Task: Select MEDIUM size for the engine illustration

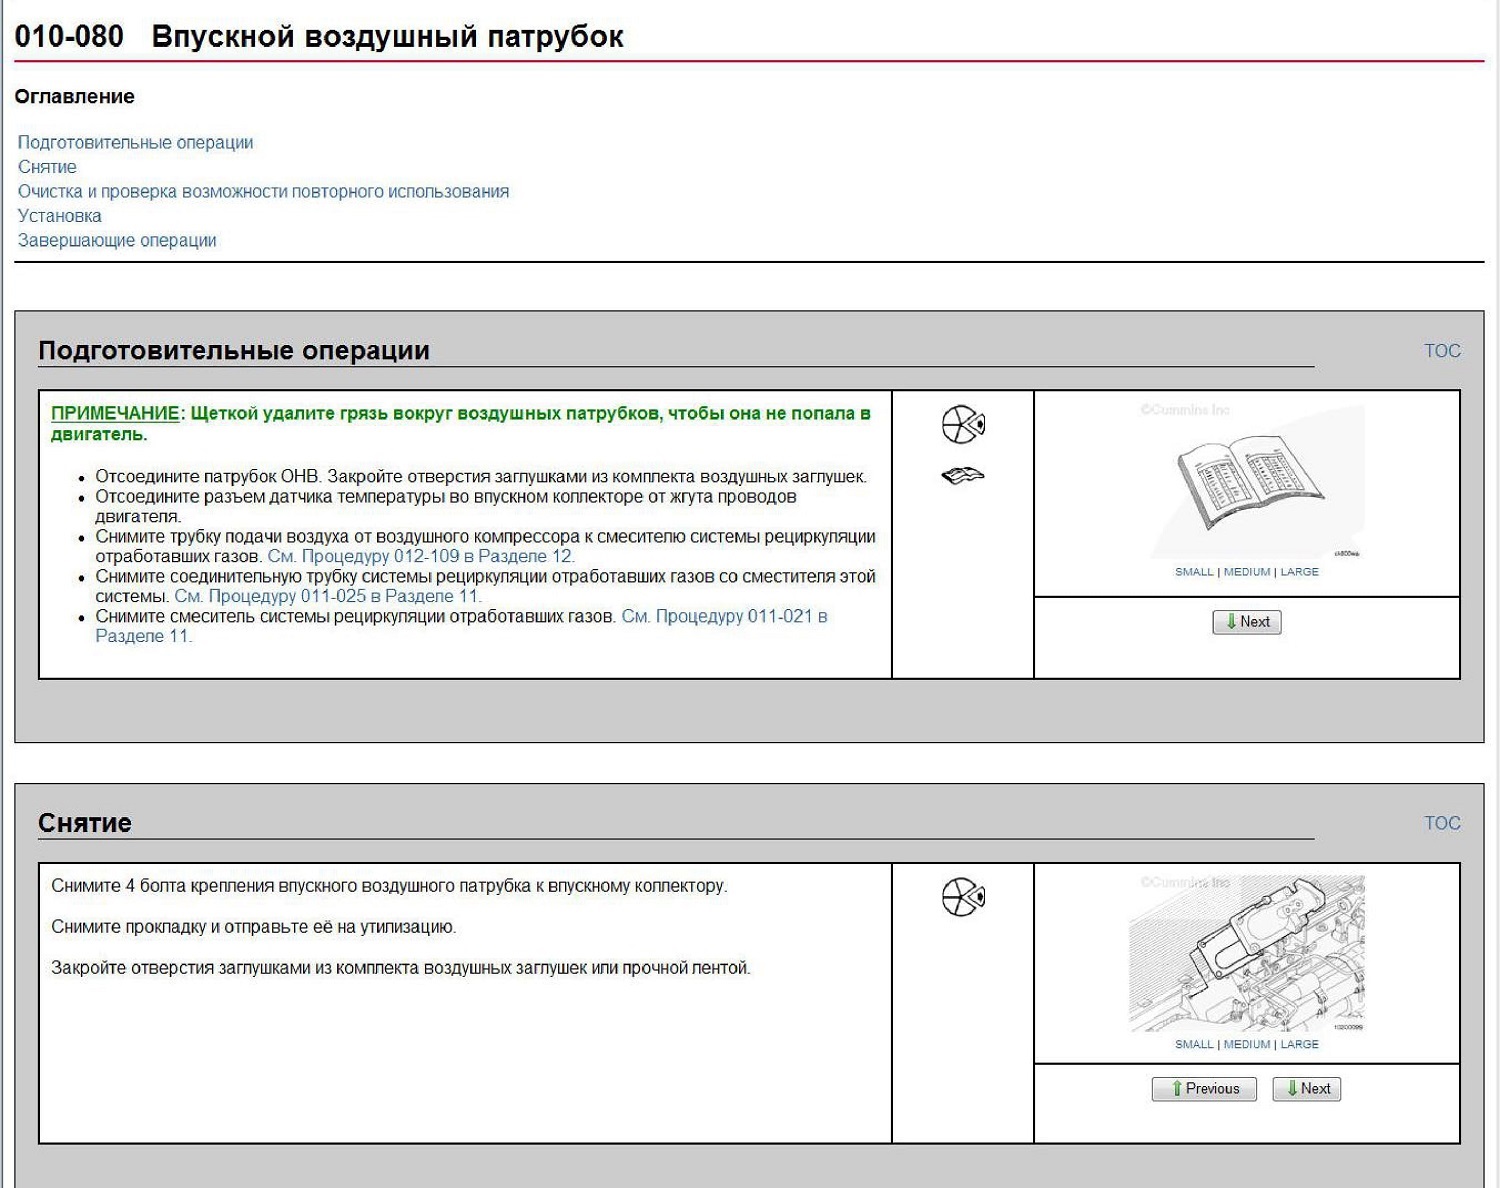Action: click(1247, 1044)
